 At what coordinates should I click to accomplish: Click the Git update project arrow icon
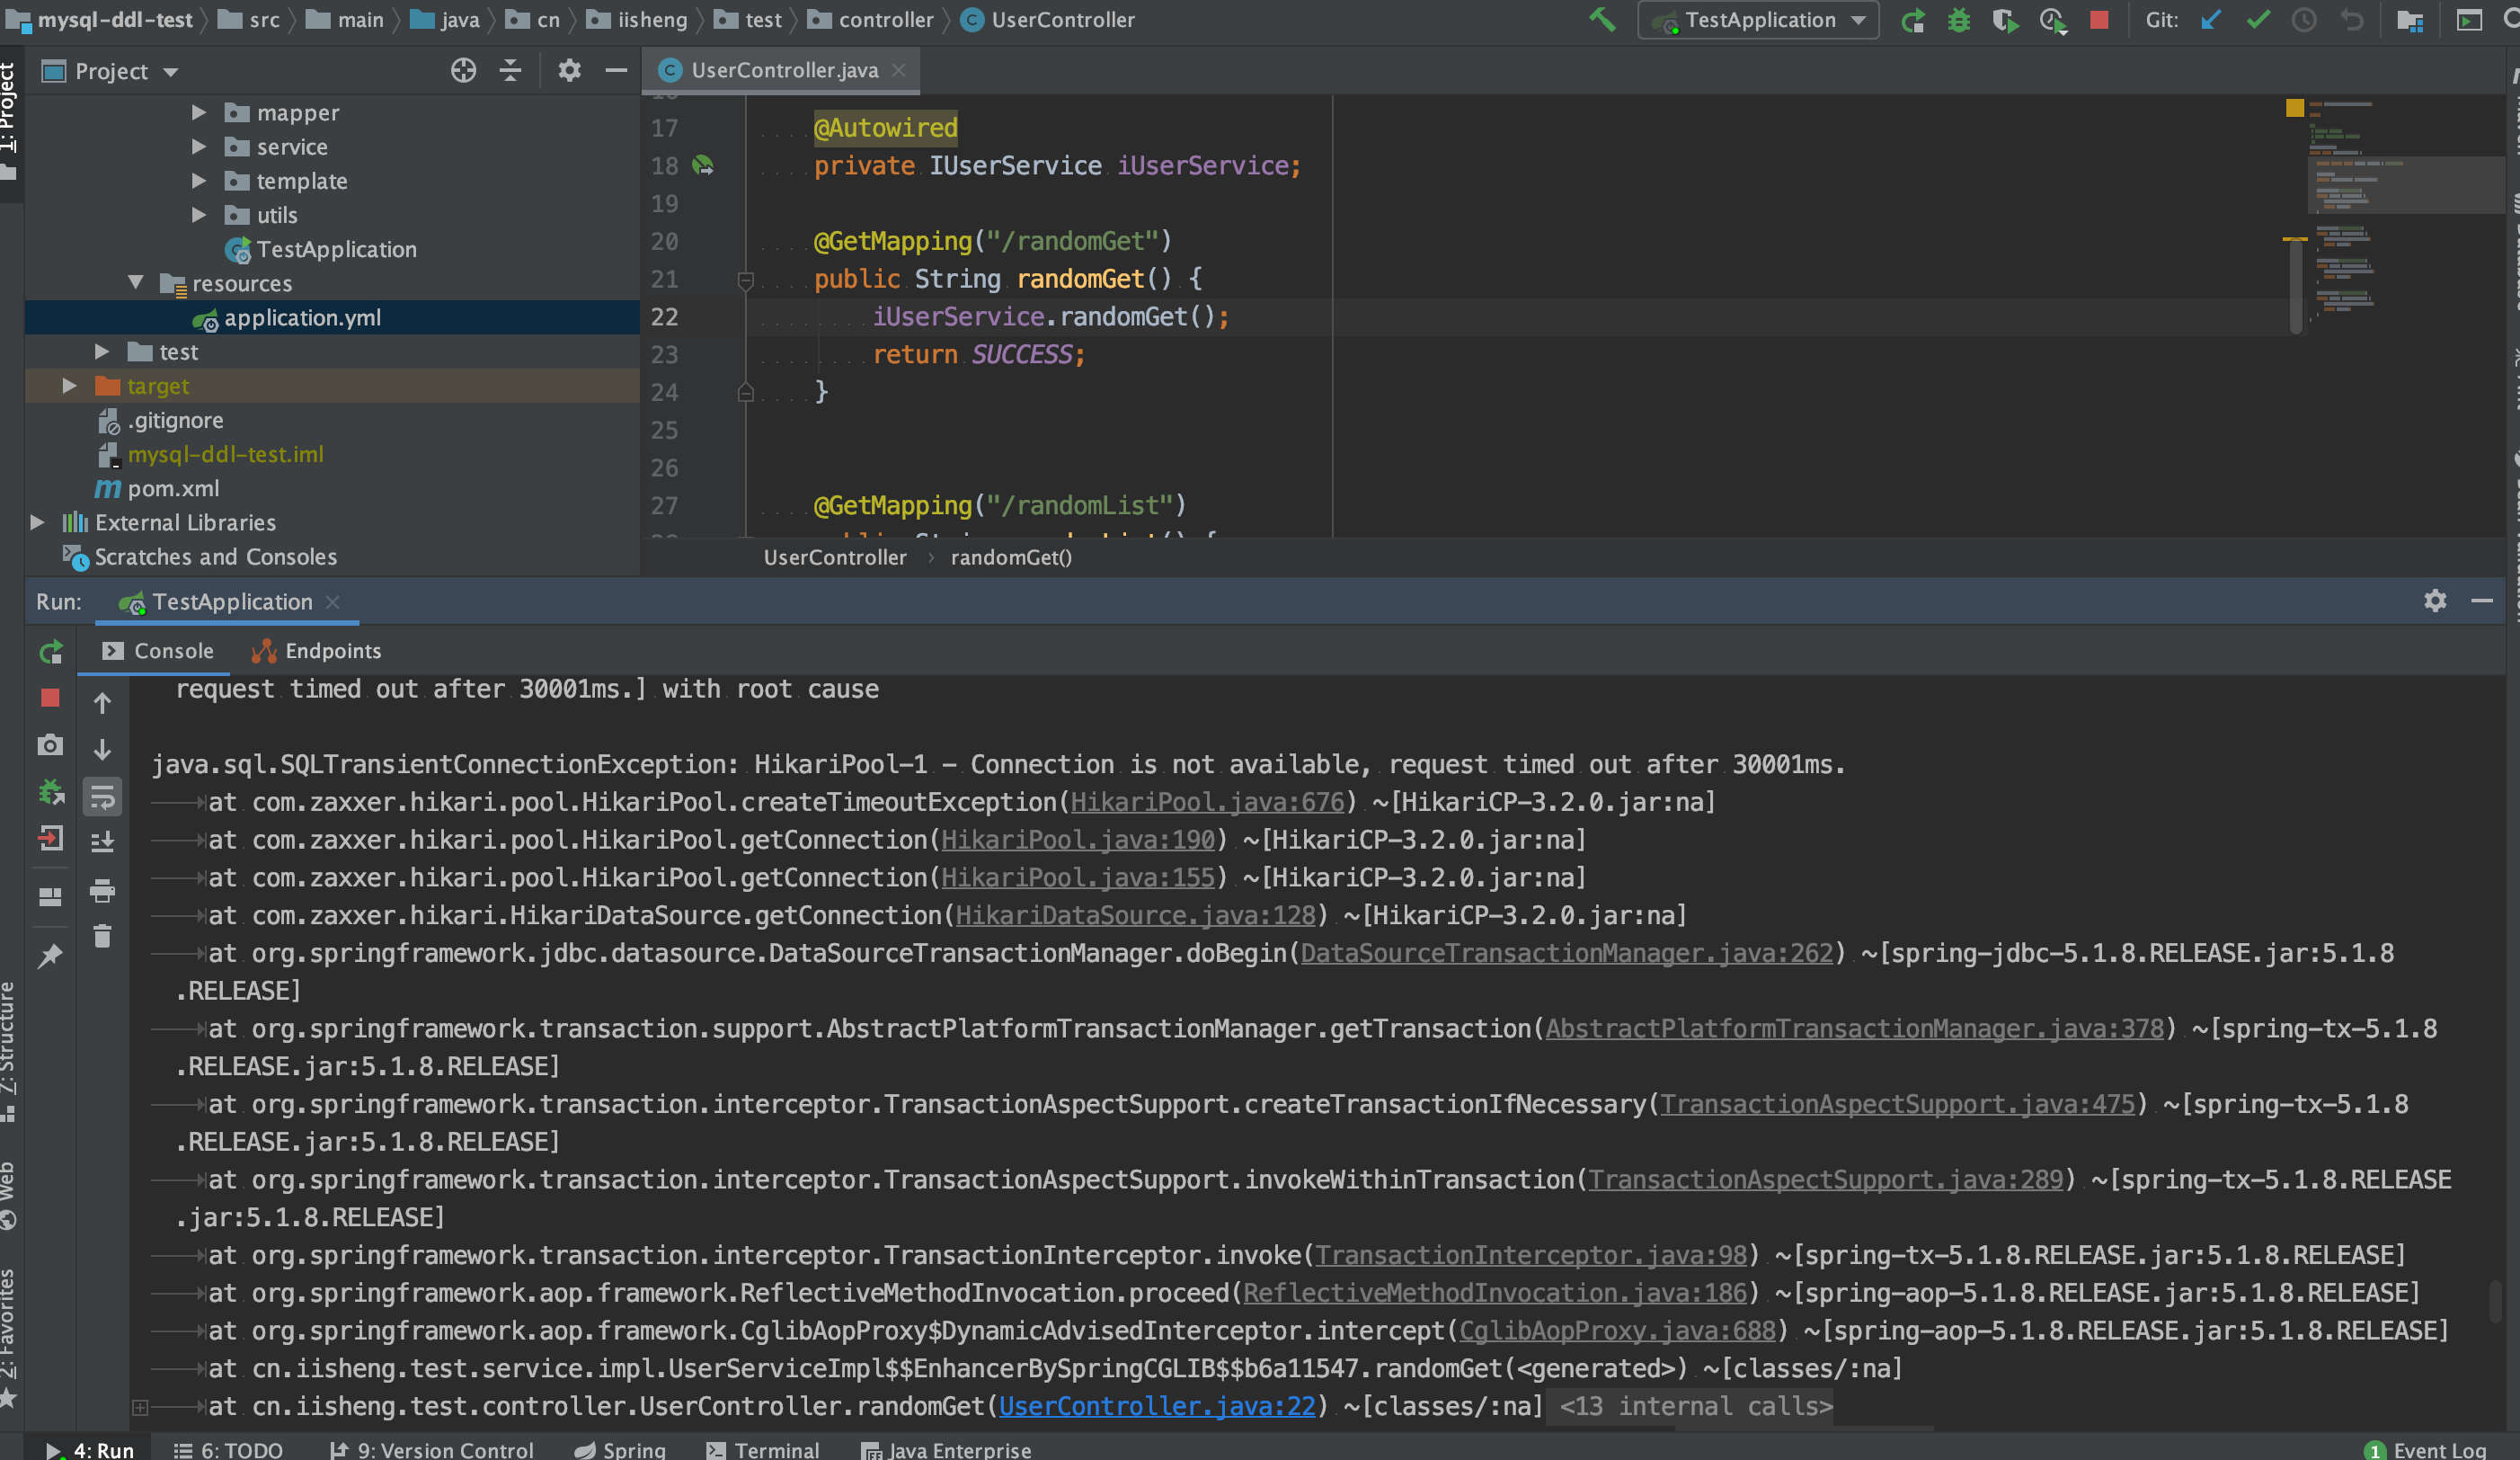pos(2211,20)
